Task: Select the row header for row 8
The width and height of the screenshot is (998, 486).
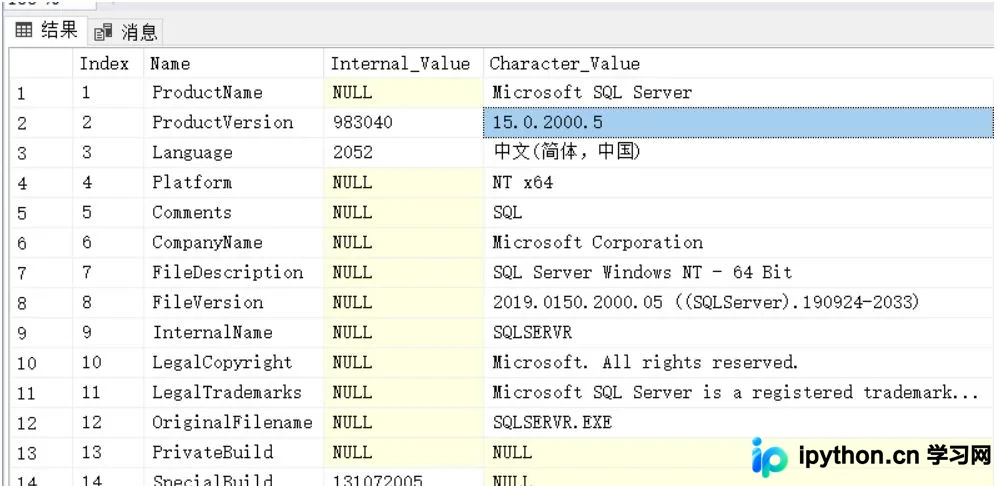Action: point(41,302)
